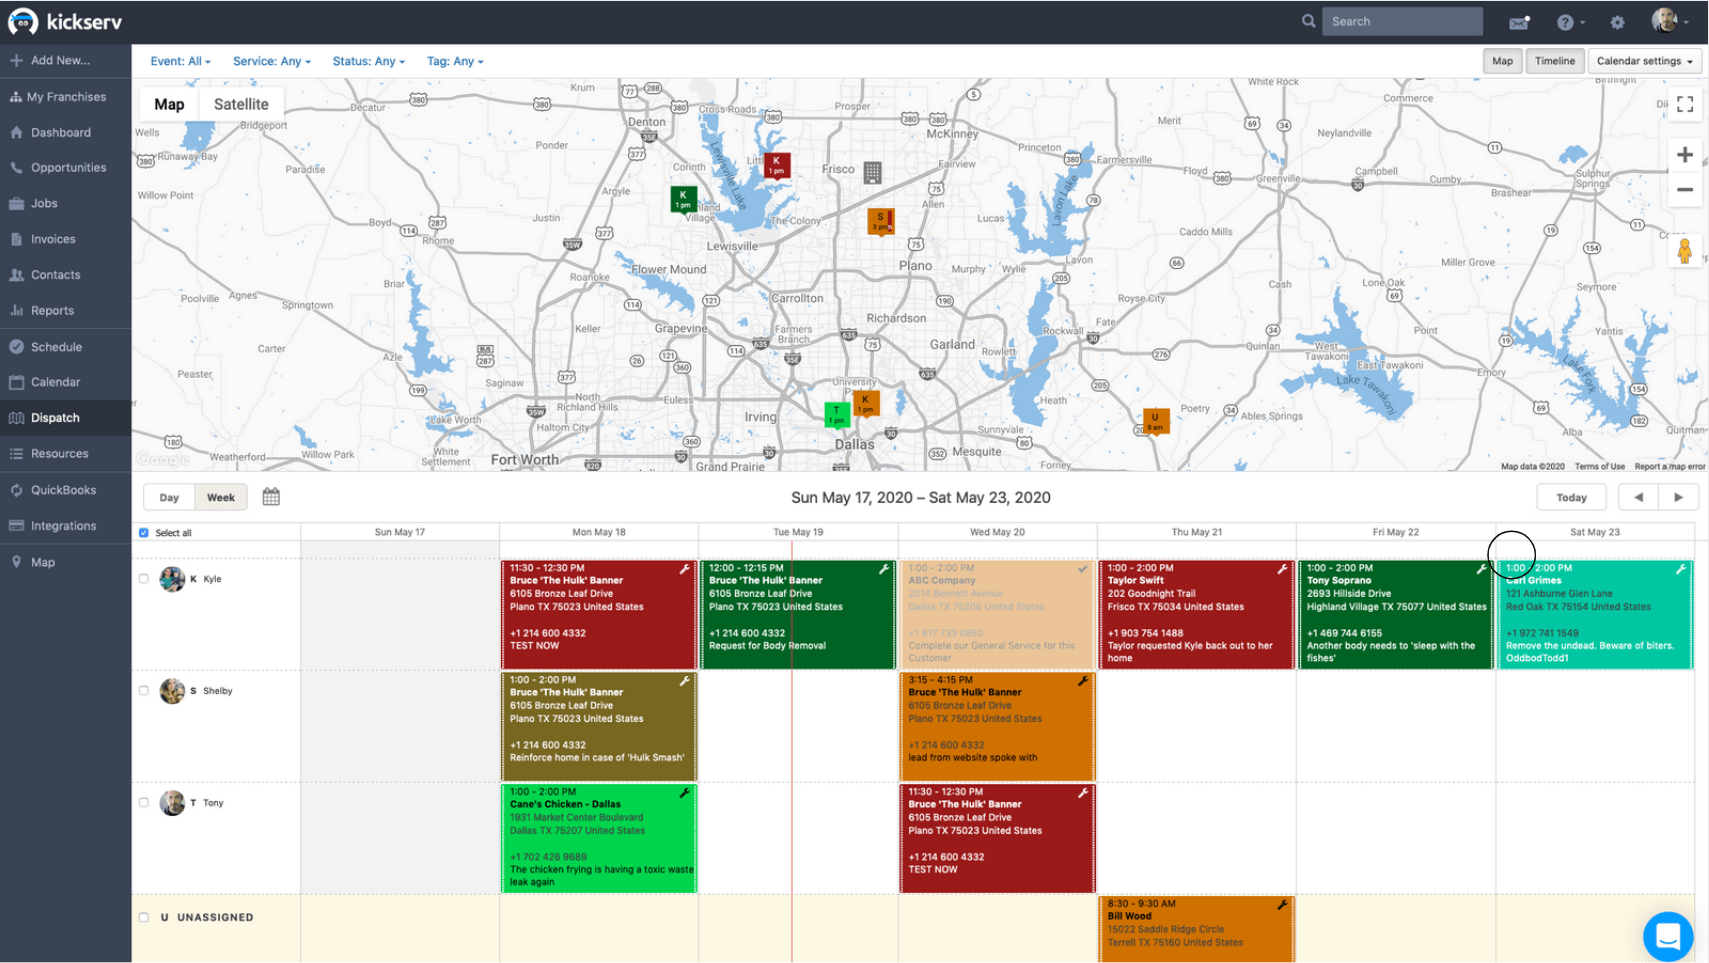This screenshot has width=1709, height=963.
Task: Click the red K map marker near Little Elm
Action: 776,165
